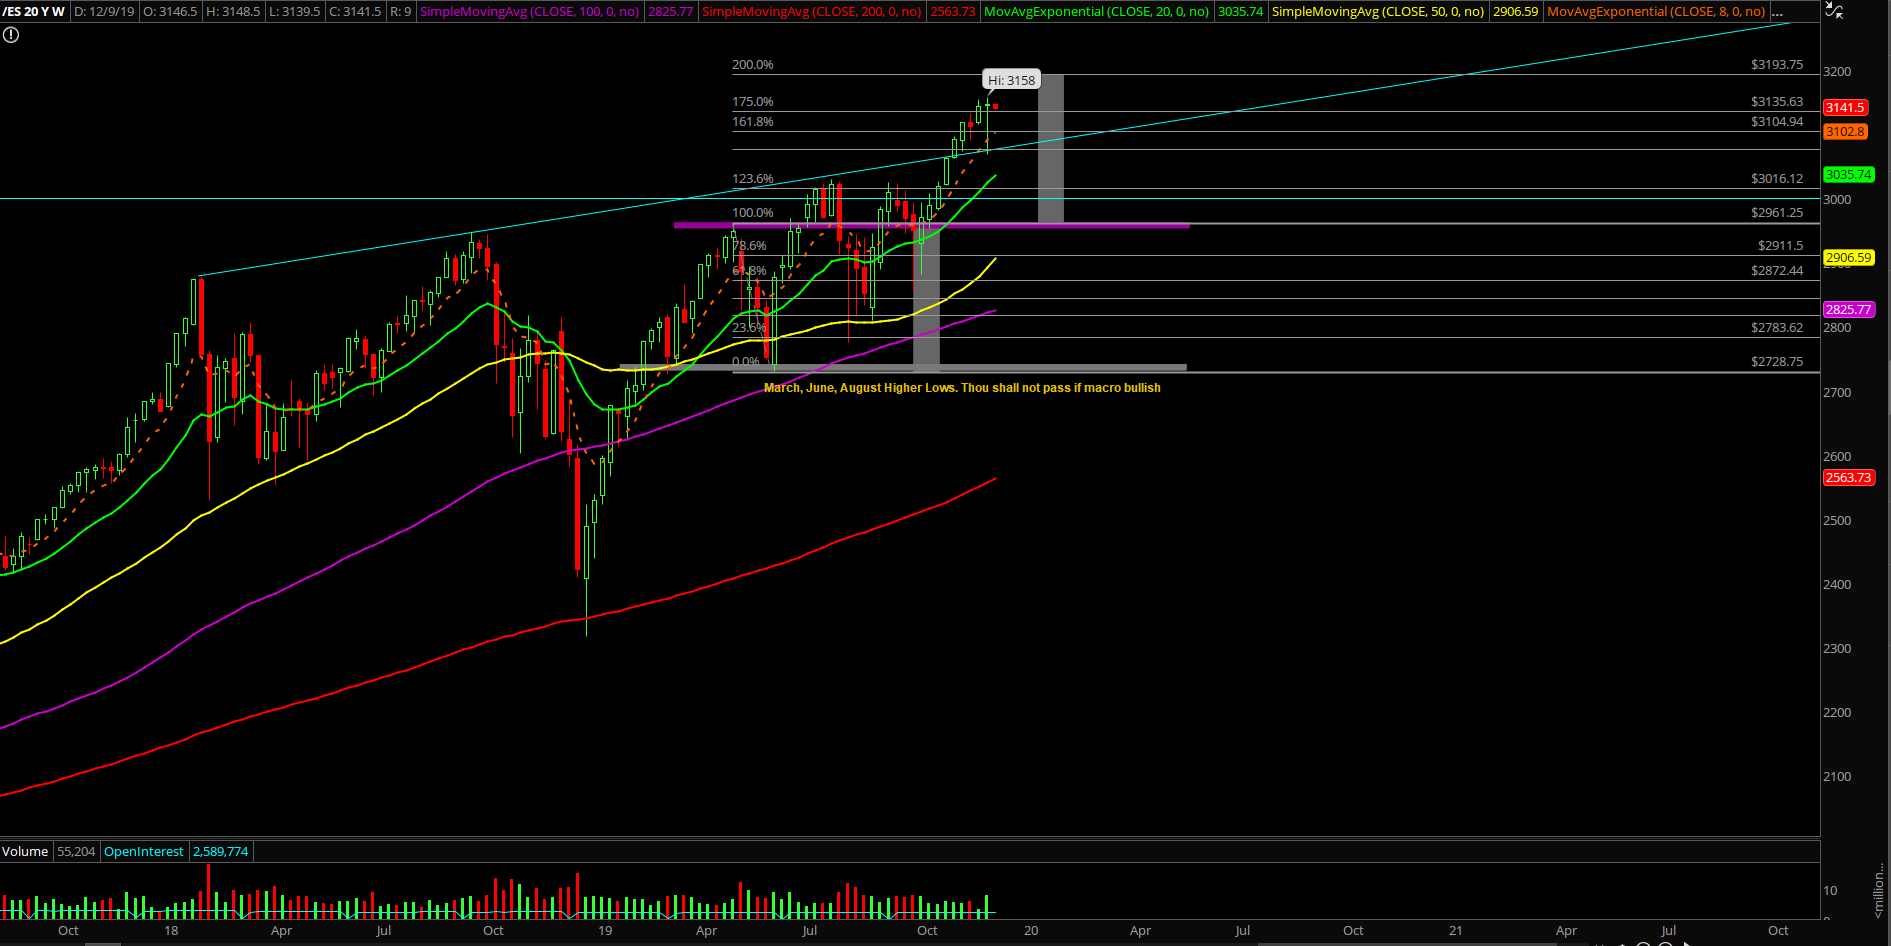The height and width of the screenshot is (946, 1891).
Task: Click the open interest value 2,589,774
Action: (x=221, y=852)
